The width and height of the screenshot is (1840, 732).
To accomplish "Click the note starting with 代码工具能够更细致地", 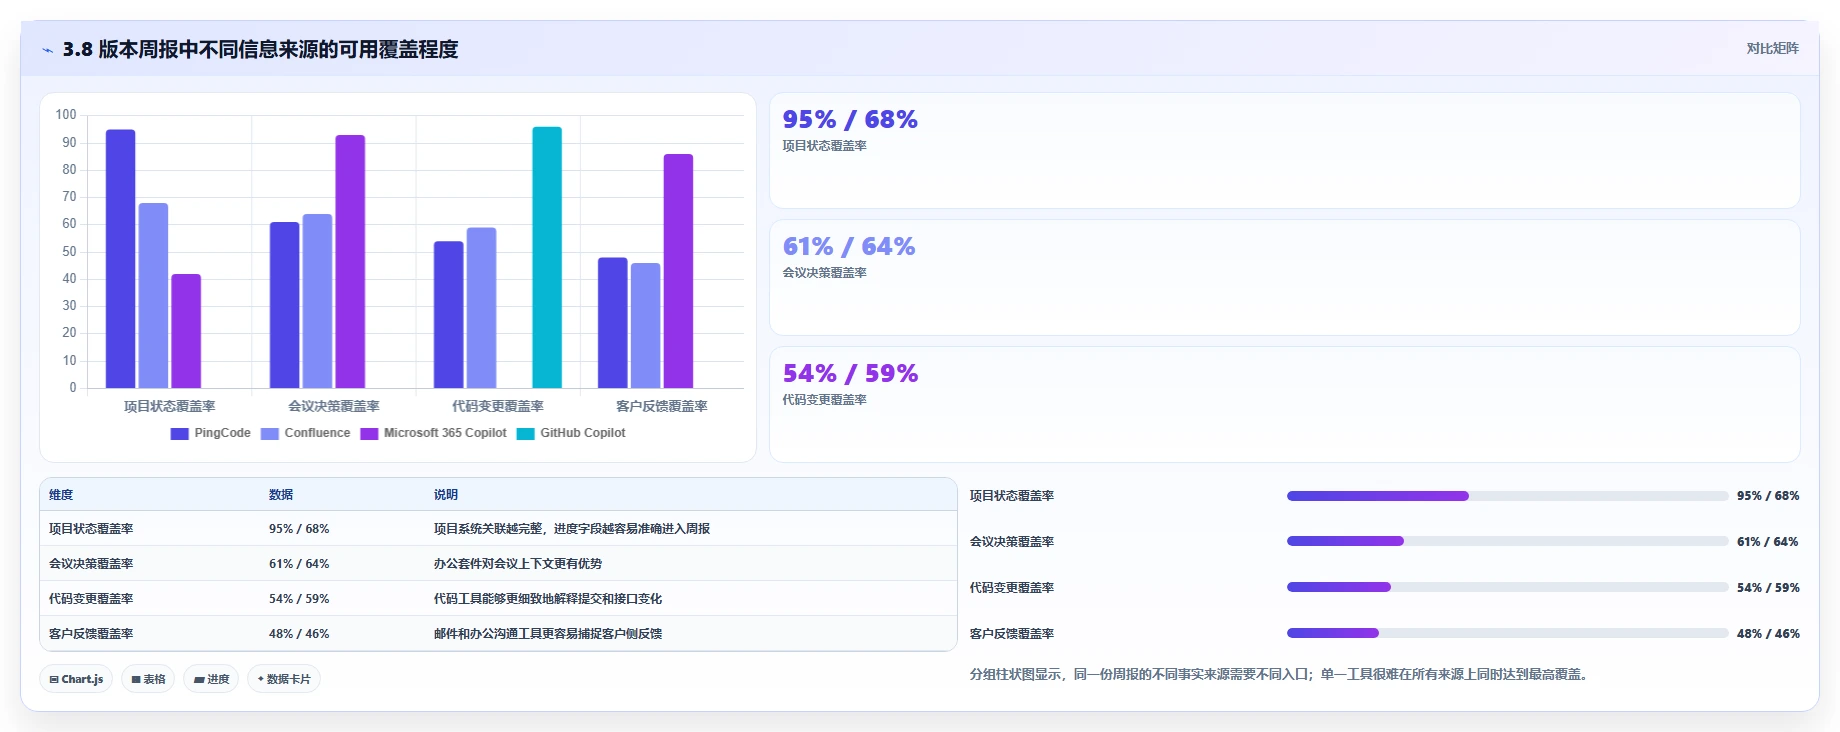I will 548,599.
